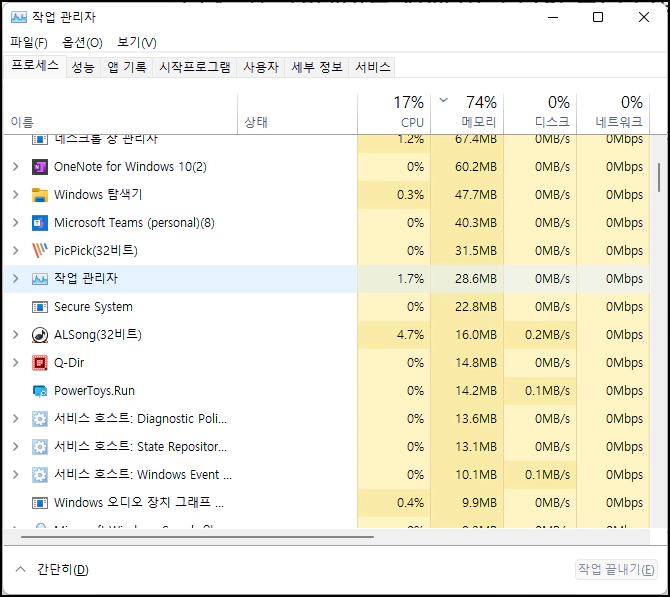Switch to the 프로세스 tab
The width and height of the screenshot is (670, 597).
click(35, 66)
